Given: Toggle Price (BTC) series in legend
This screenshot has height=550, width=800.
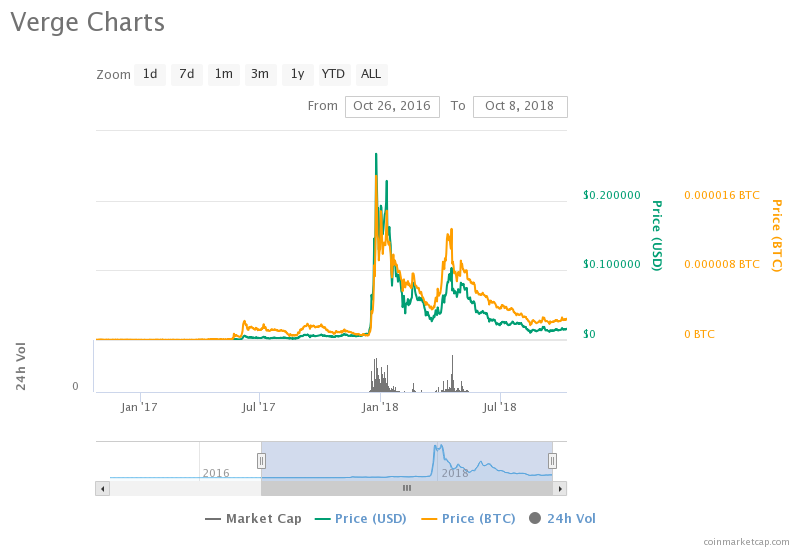Looking at the screenshot, I should (x=468, y=518).
